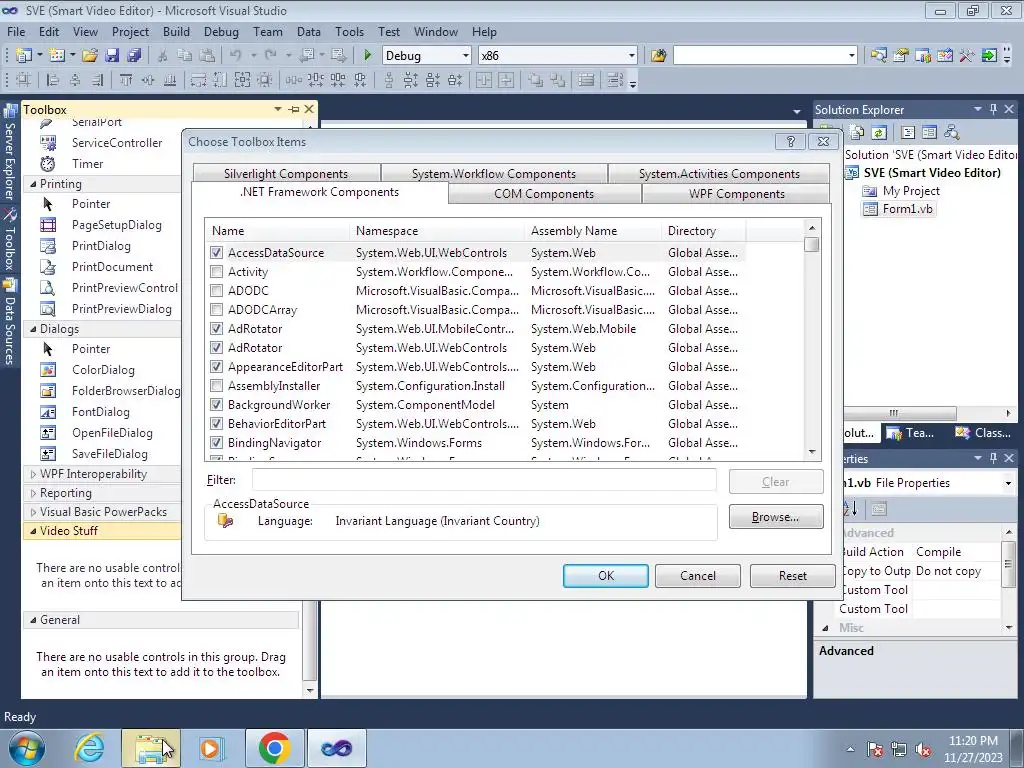This screenshot has height=768, width=1024.
Task: Open the x86 platform dropdown
Action: [631, 56]
